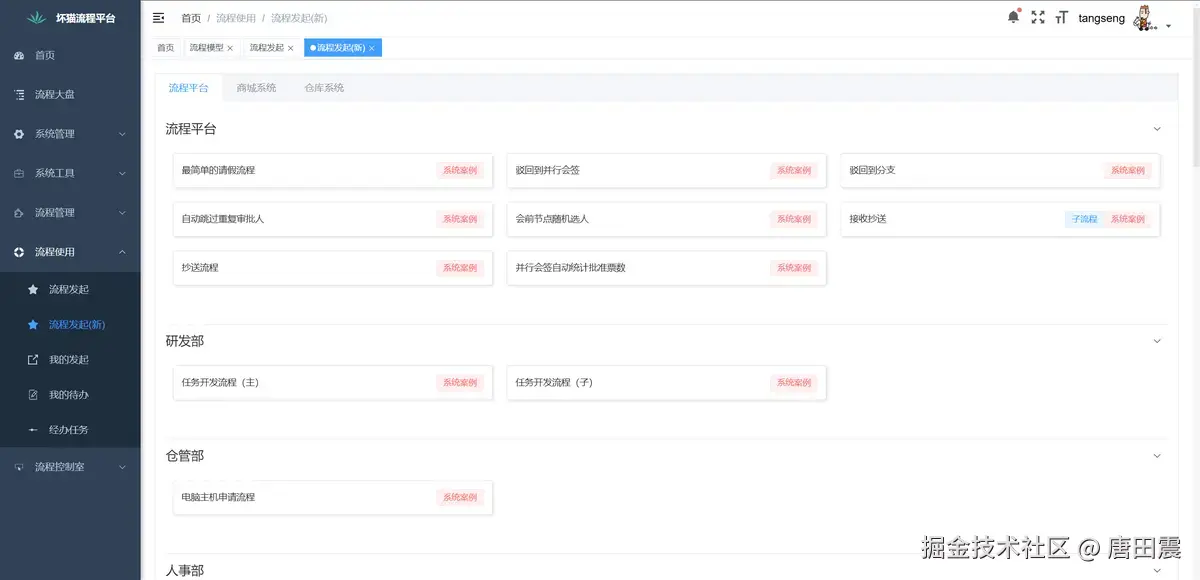Start the 驳回到分支 card
Image resolution: width=1200 pixels, height=580 pixels.
(1000, 170)
